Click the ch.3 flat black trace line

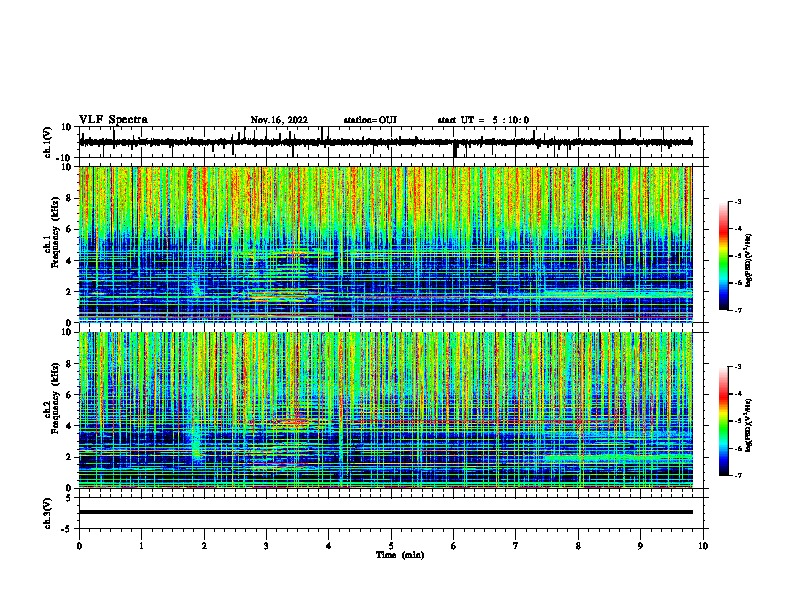(x=385, y=512)
